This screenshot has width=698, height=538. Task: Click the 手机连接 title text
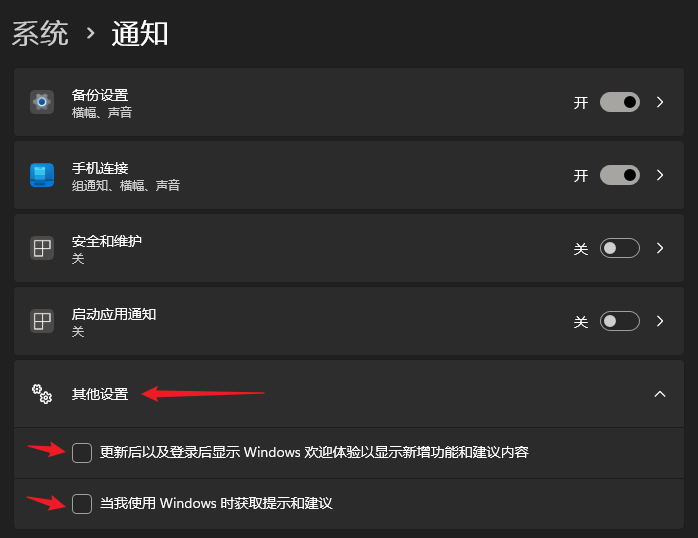[100, 168]
